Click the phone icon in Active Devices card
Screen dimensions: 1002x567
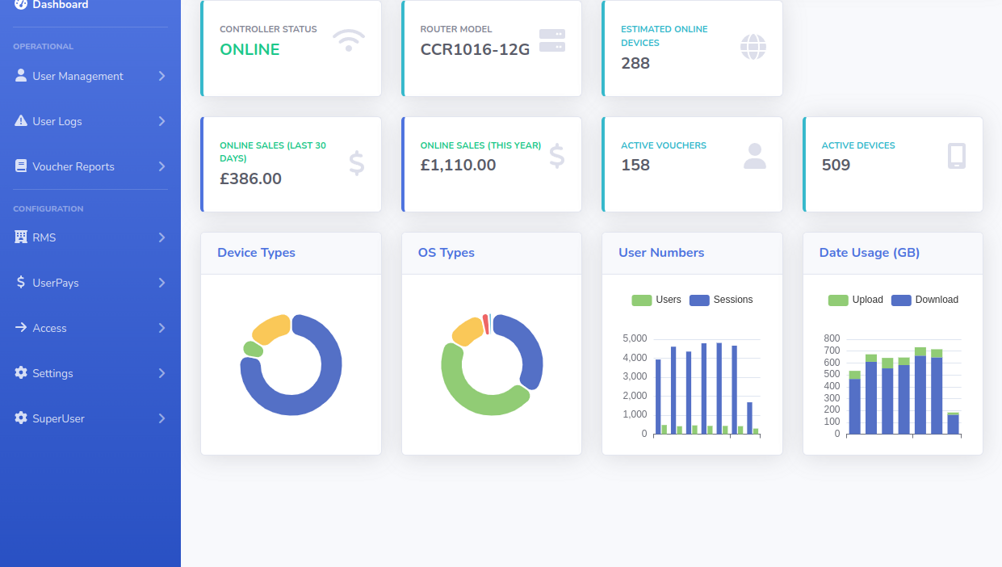click(956, 156)
